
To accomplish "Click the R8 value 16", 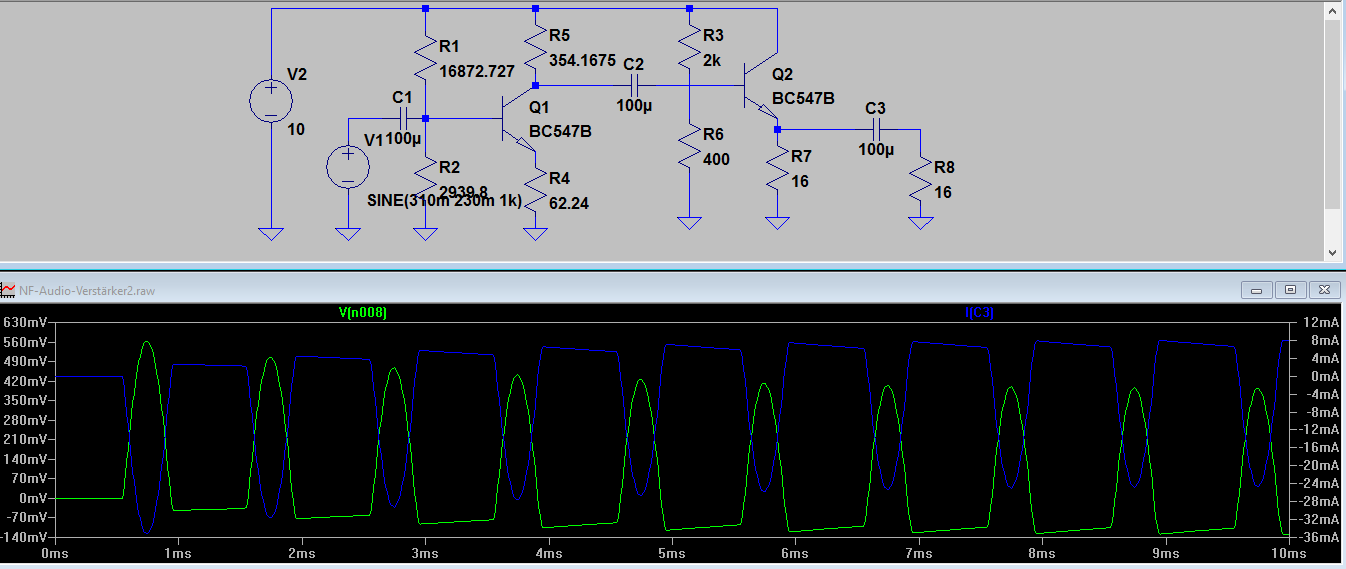I will 943,191.
